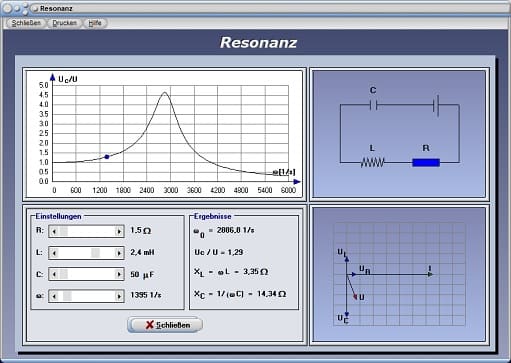Click the inductor coil symbol L
Viewport: 511px width, 363px height.
(x=373, y=162)
